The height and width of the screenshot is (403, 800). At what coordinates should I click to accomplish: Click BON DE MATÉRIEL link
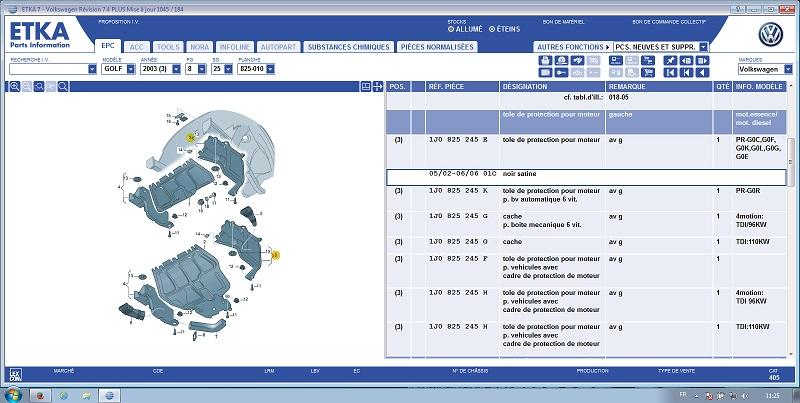tap(563, 22)
